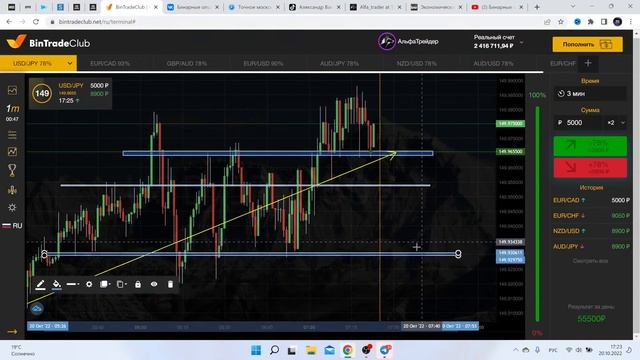
Task: Click the Пополнить deposit button
Action: click(x=587, y=44)
